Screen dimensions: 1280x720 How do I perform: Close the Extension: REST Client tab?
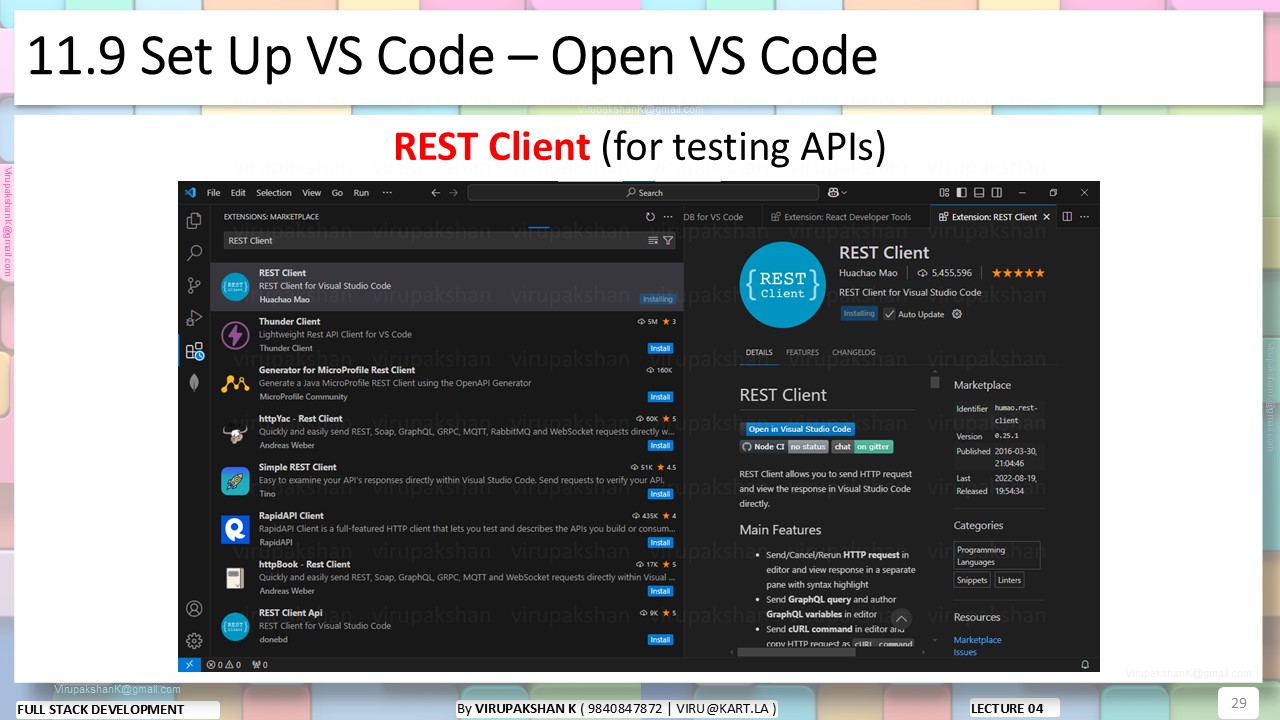(x=1047, y=217)
